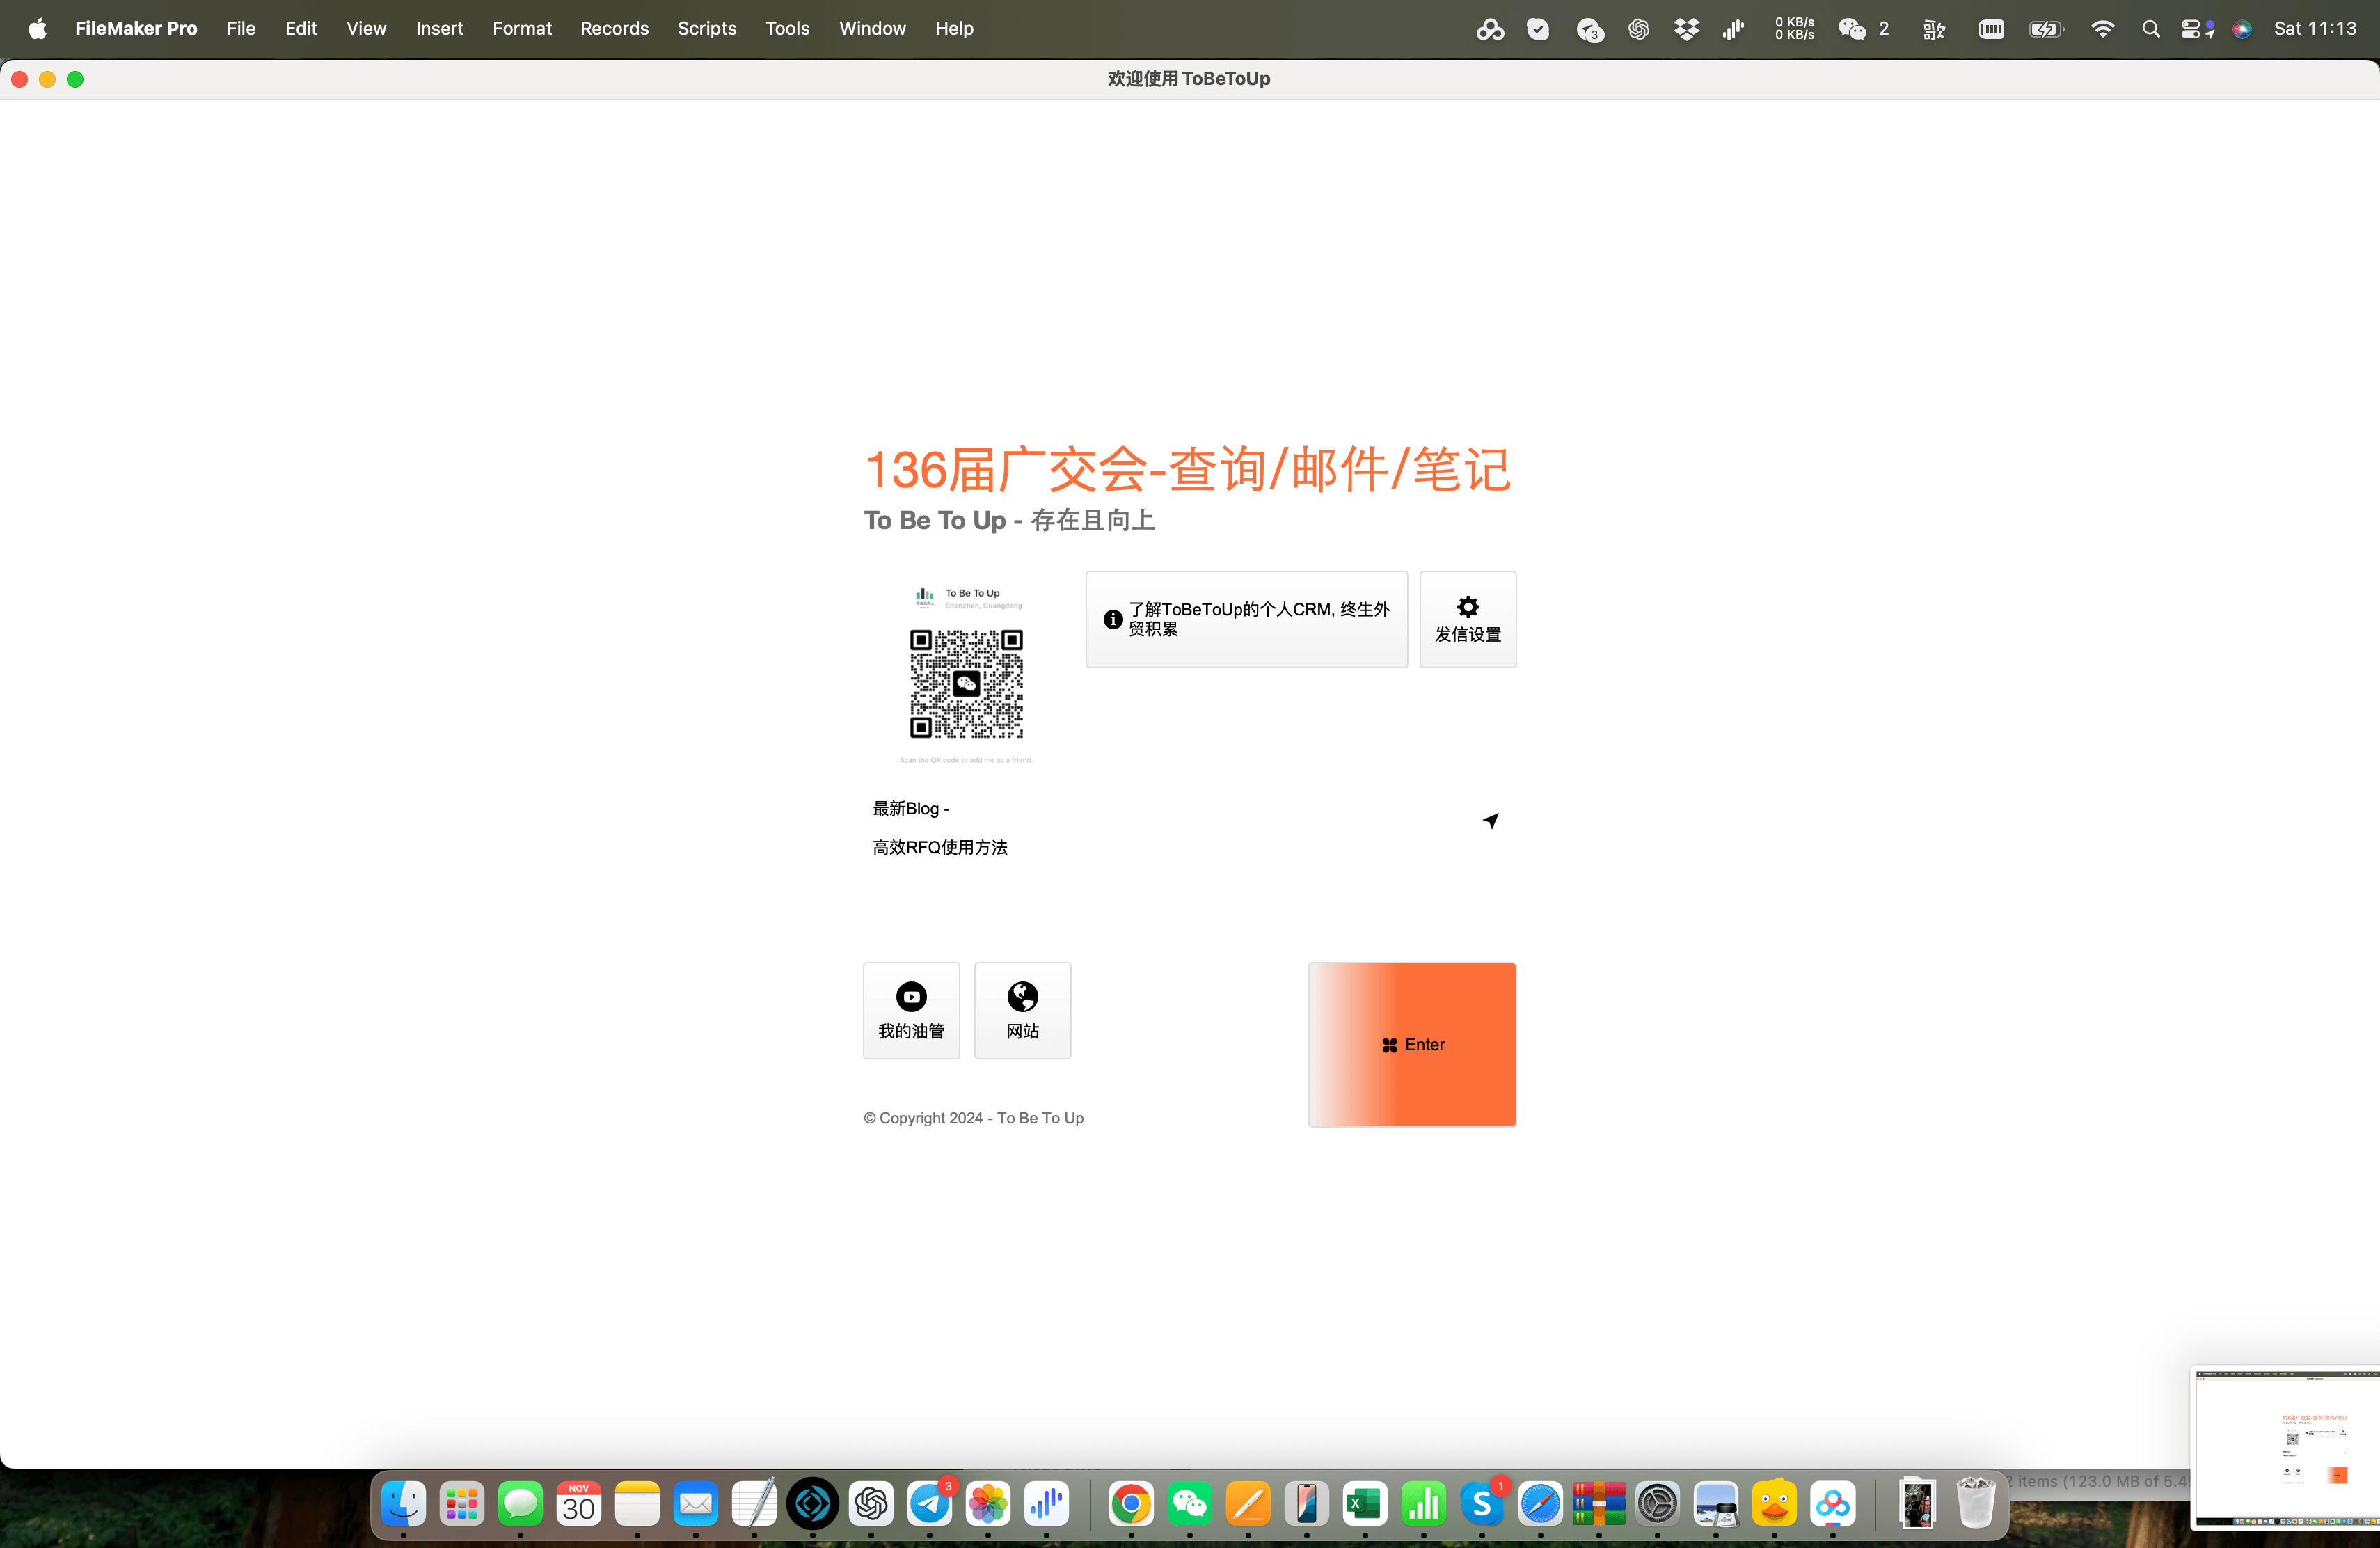Open ChatGPT app from the Dock
The height and width of the screenshot is (1548, 2380).
(871, 1503)
